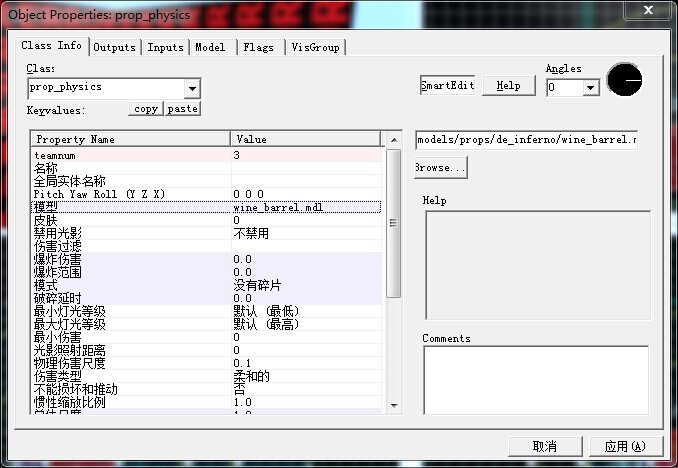Select the 皮肤 property row
Image resolution: width=678 pixels, height=468 pixels.
208,220
